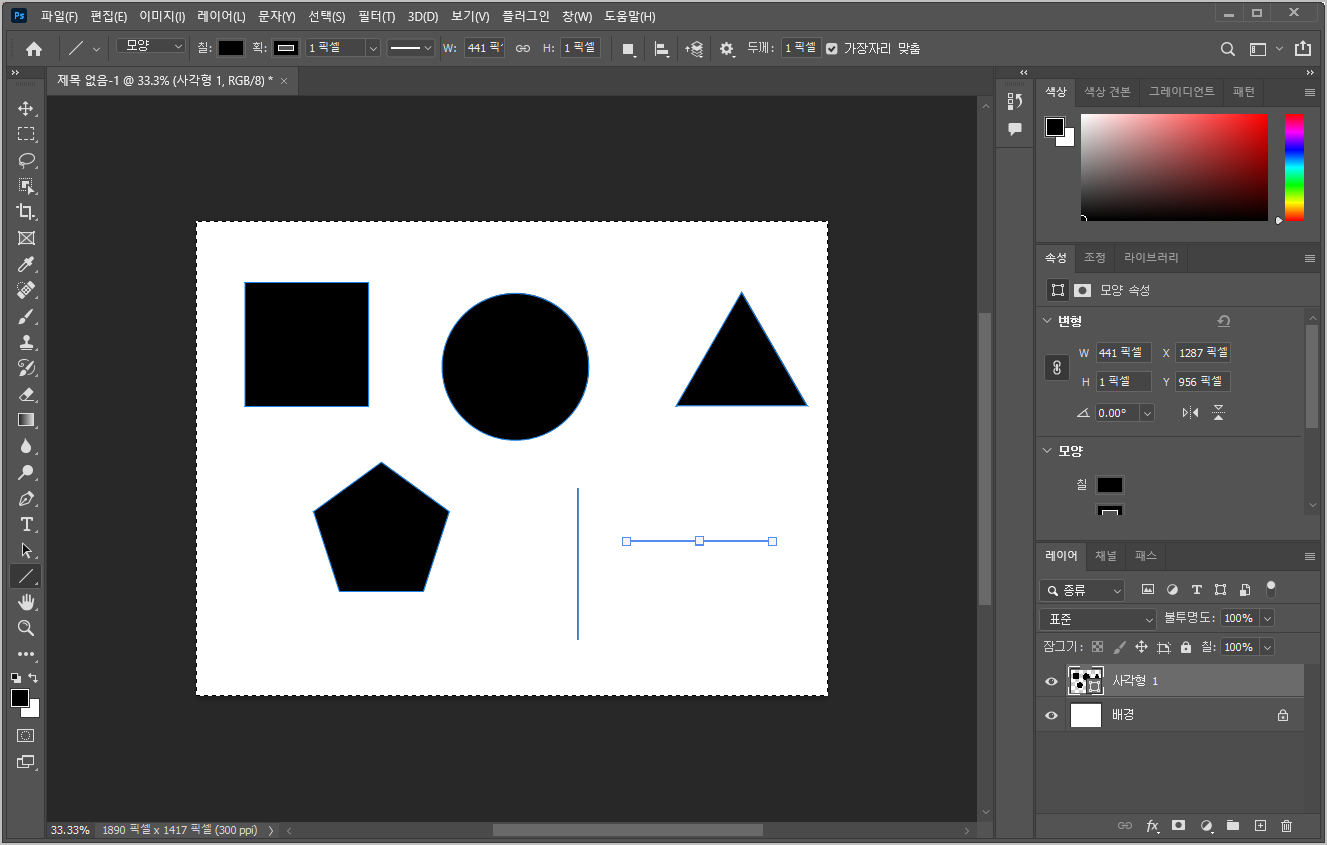
Task: Select the Blur tool
Action: pos(26,446)
